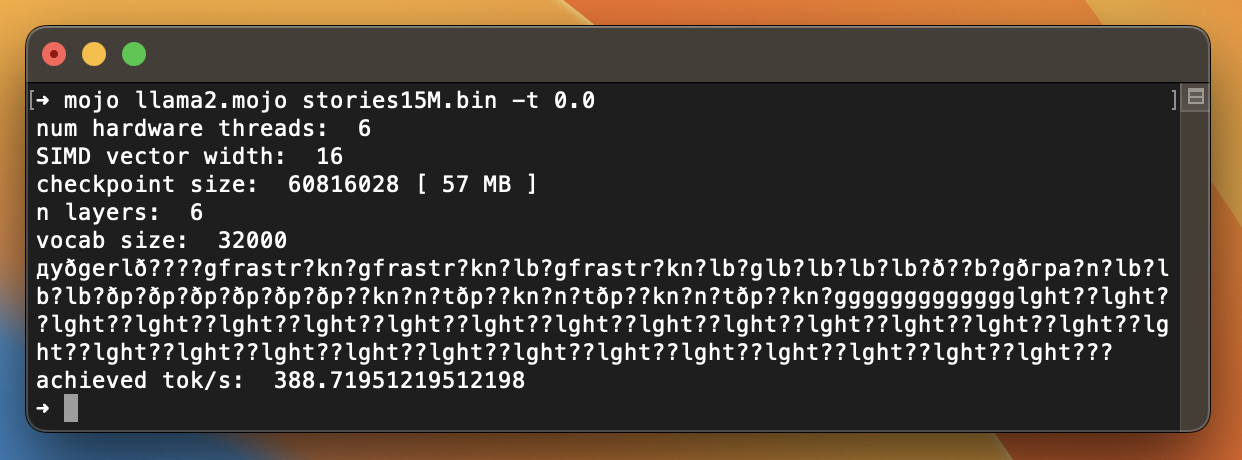Click the red close window button
This screenshot has height=460, width=1242.
pyautogui.click(x=53, y=54)
